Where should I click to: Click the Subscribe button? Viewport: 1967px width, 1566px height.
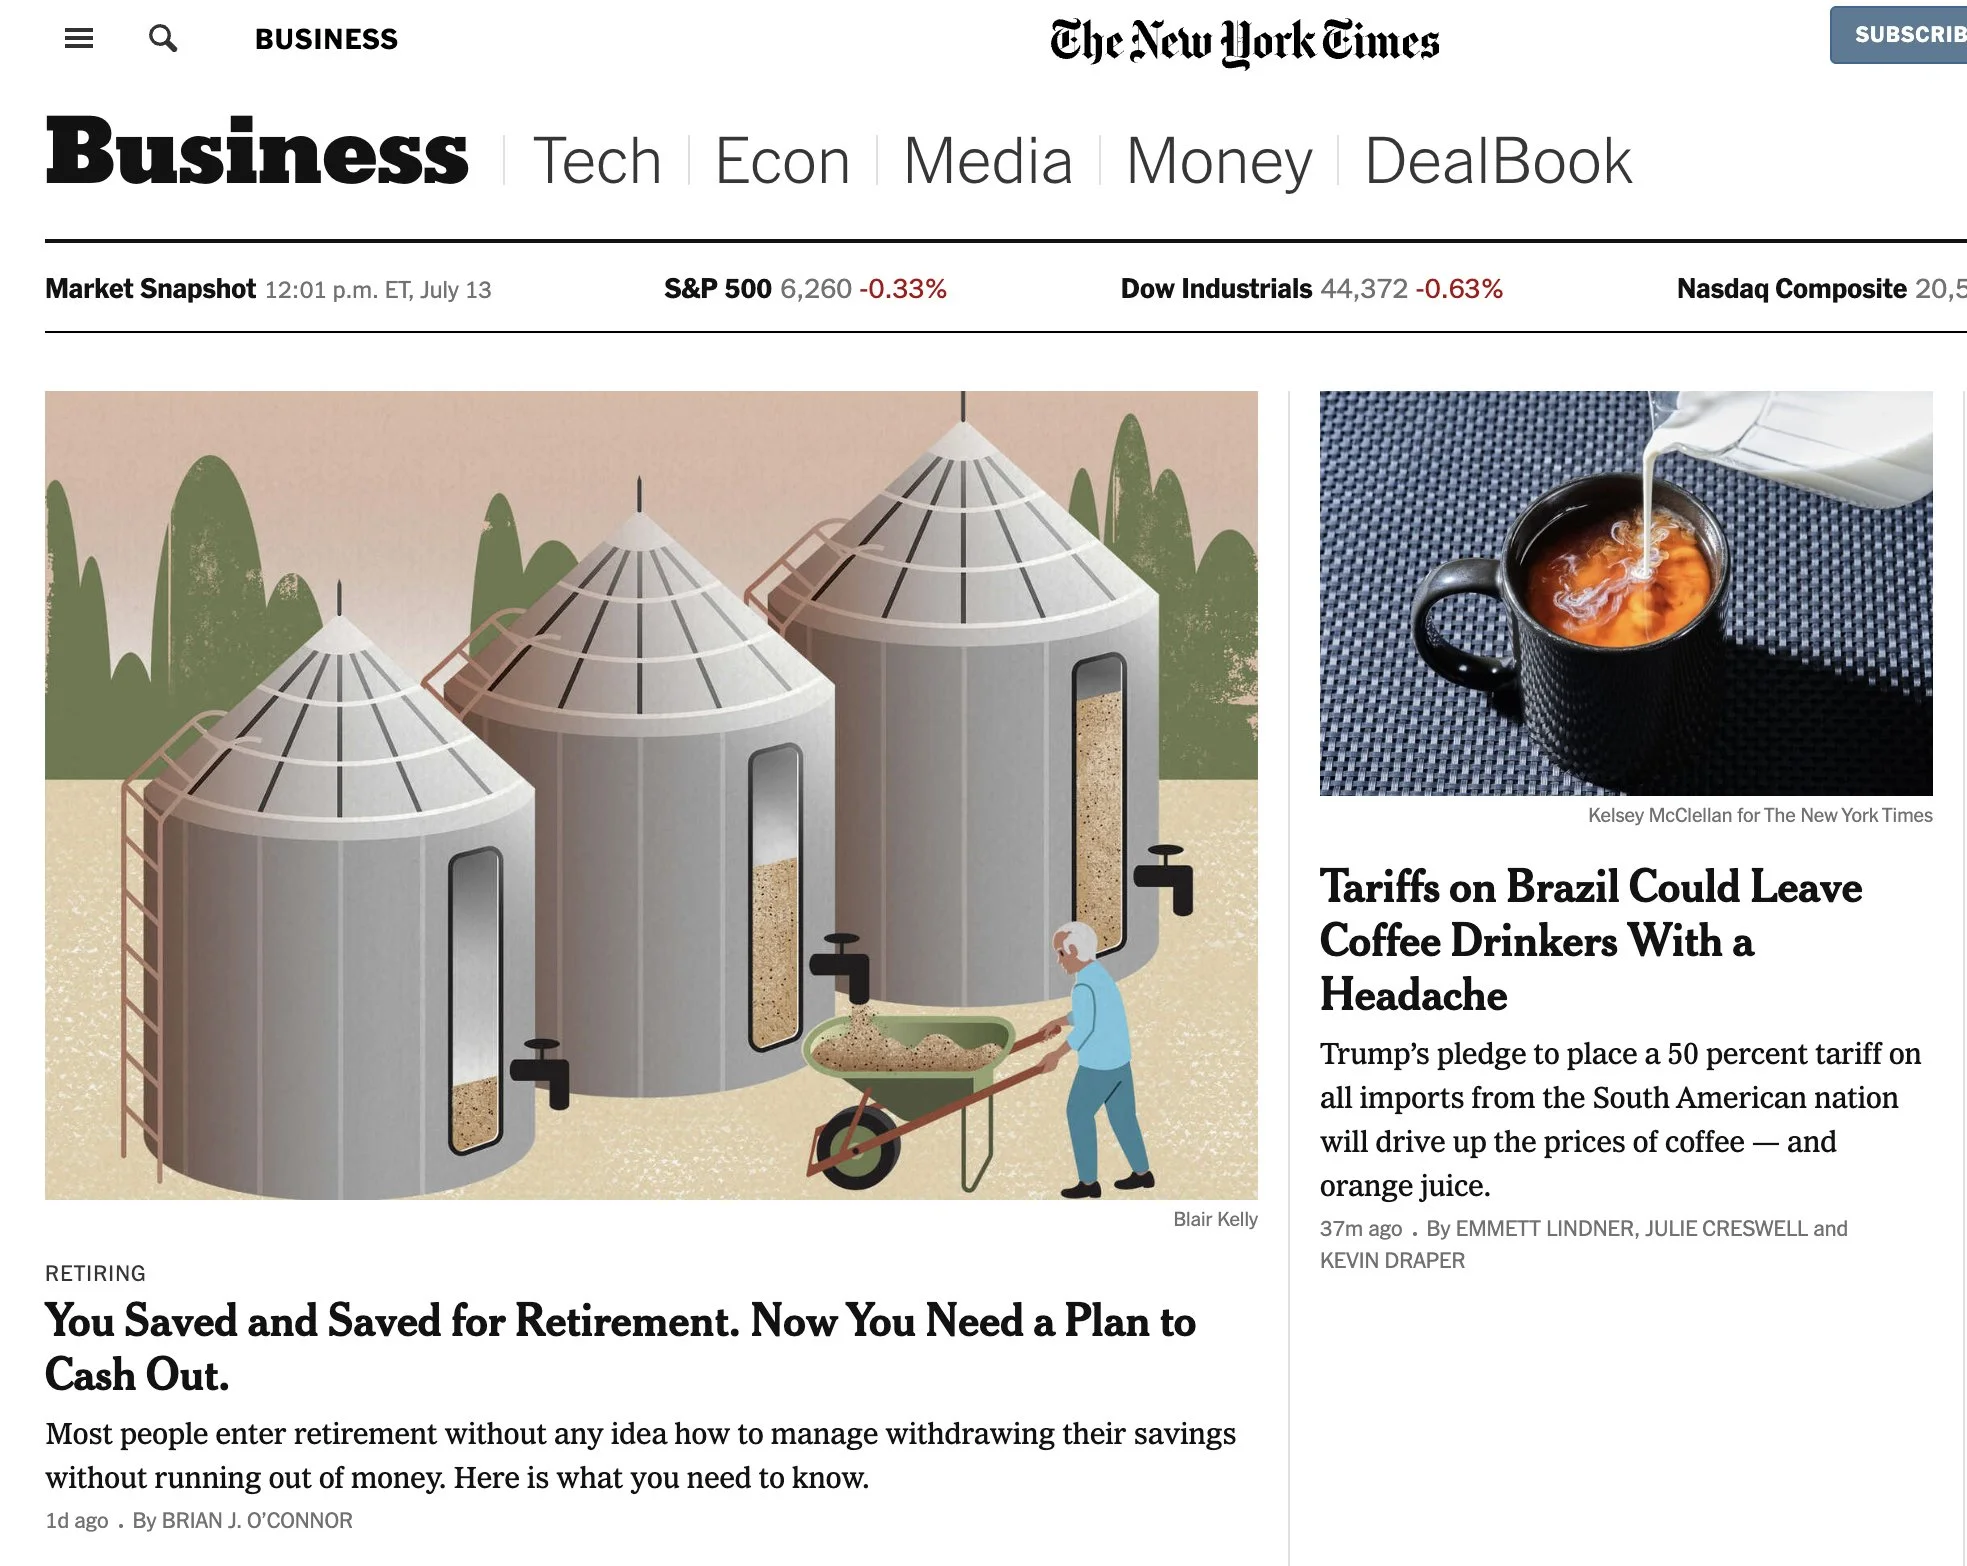point(1898,35)
